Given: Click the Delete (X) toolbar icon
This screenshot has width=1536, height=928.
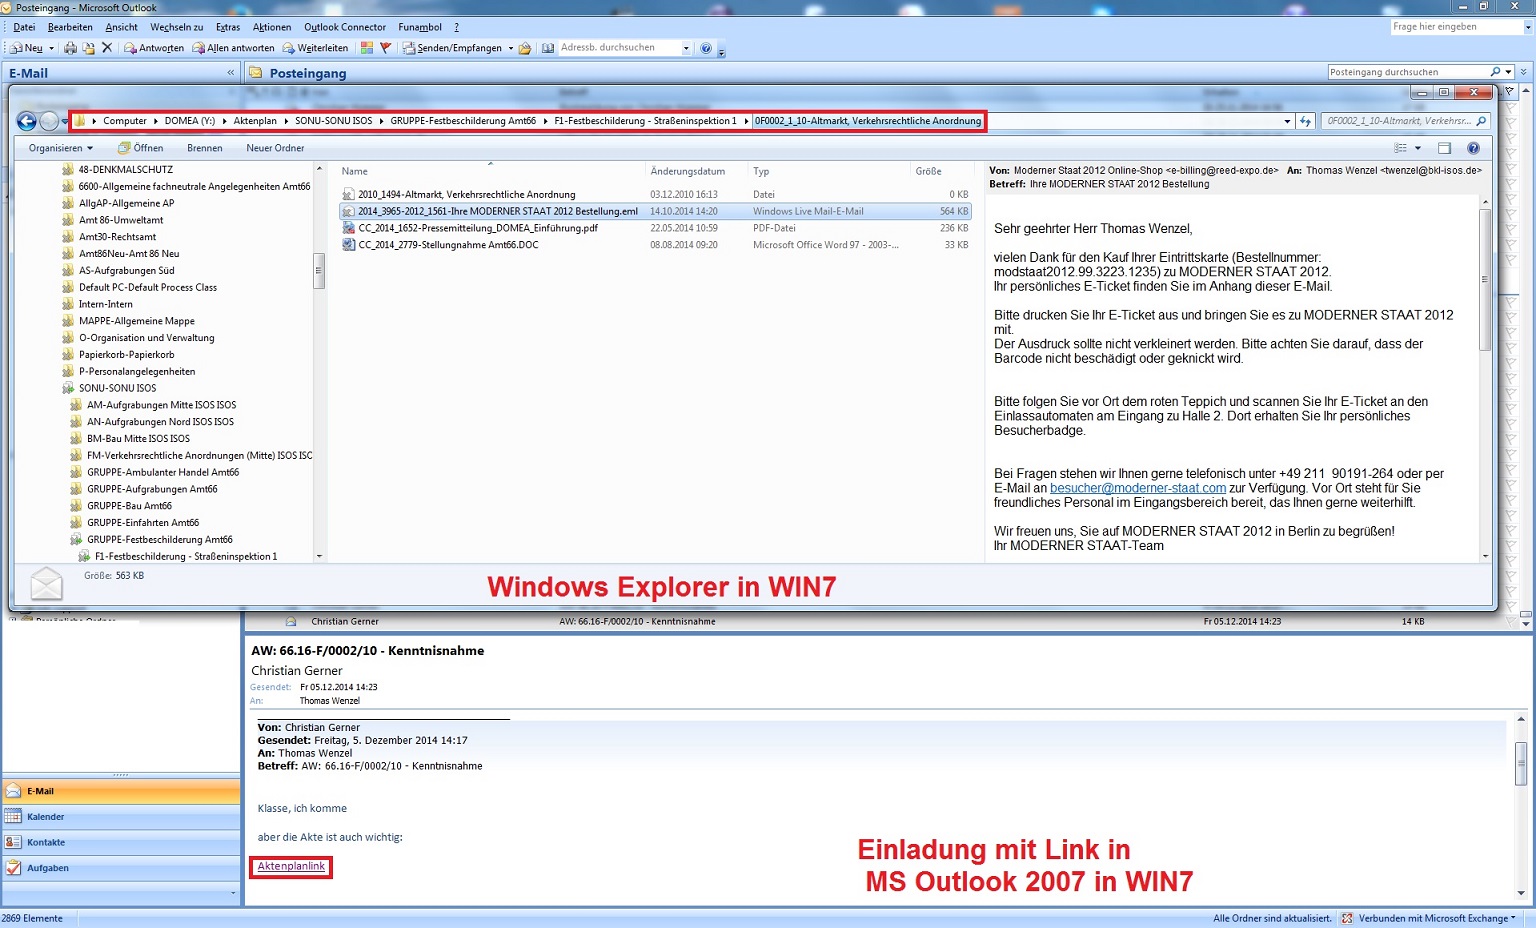Looking at the screenshot, I should pyautogui.click(x=107, y=48).
